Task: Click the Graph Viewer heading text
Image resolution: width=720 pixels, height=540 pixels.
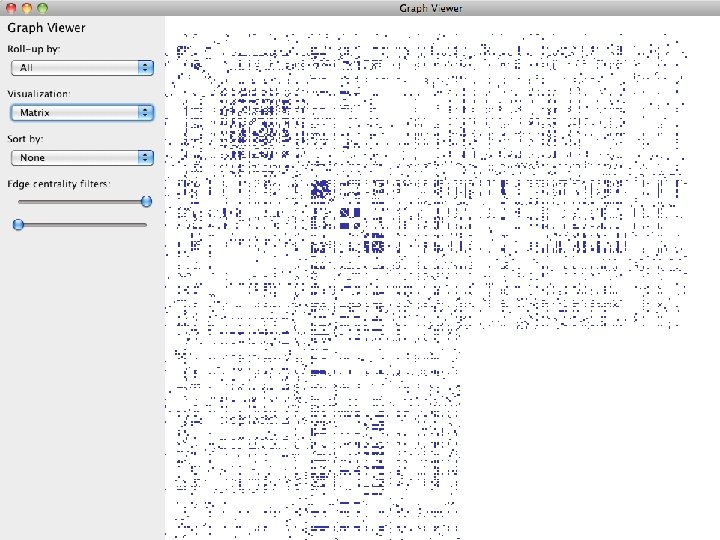Action: [x=46, y=28]
